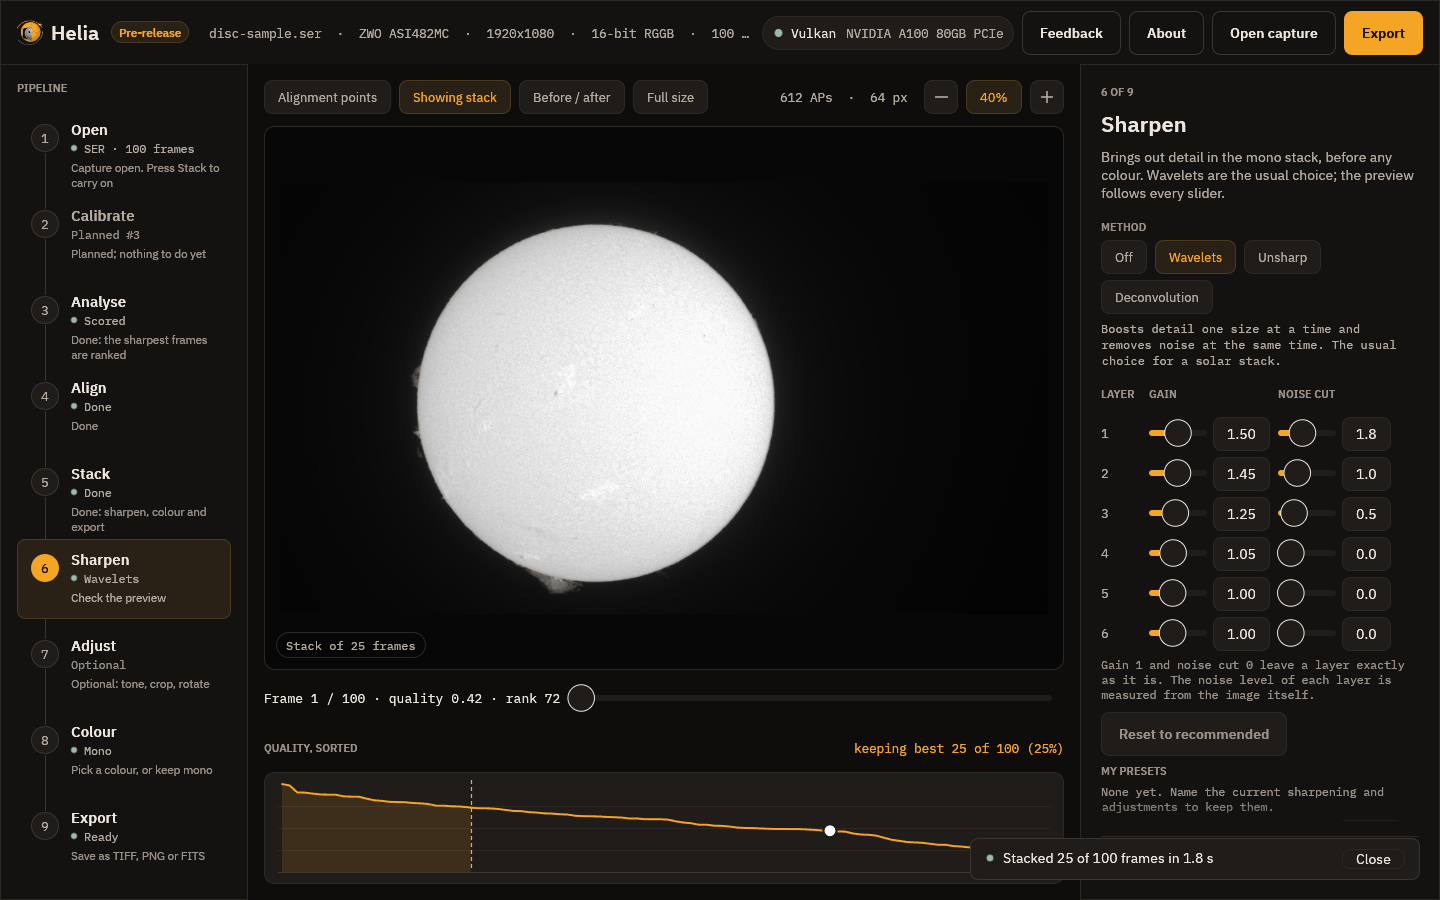Turn sharpening method Off

point(1124,257)
